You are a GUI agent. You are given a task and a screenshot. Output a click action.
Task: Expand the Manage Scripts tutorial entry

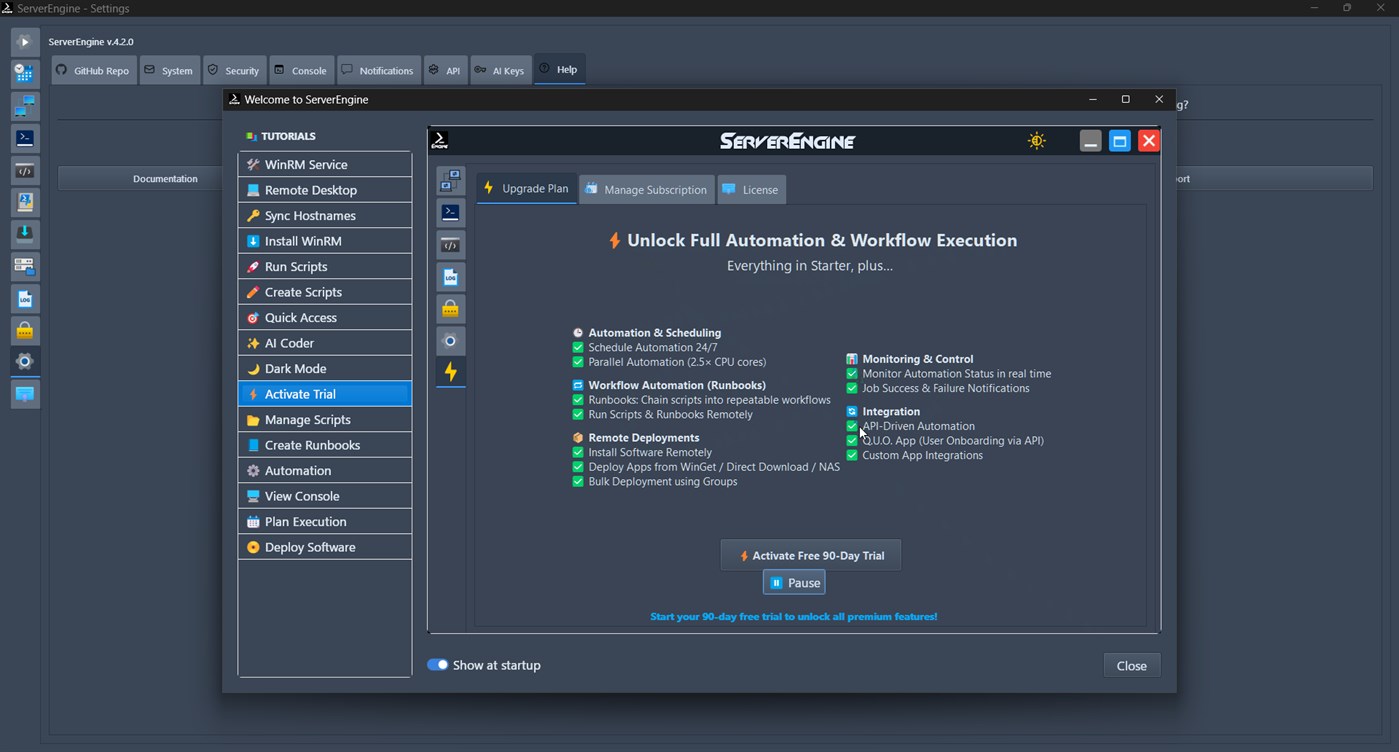[324, 419]
